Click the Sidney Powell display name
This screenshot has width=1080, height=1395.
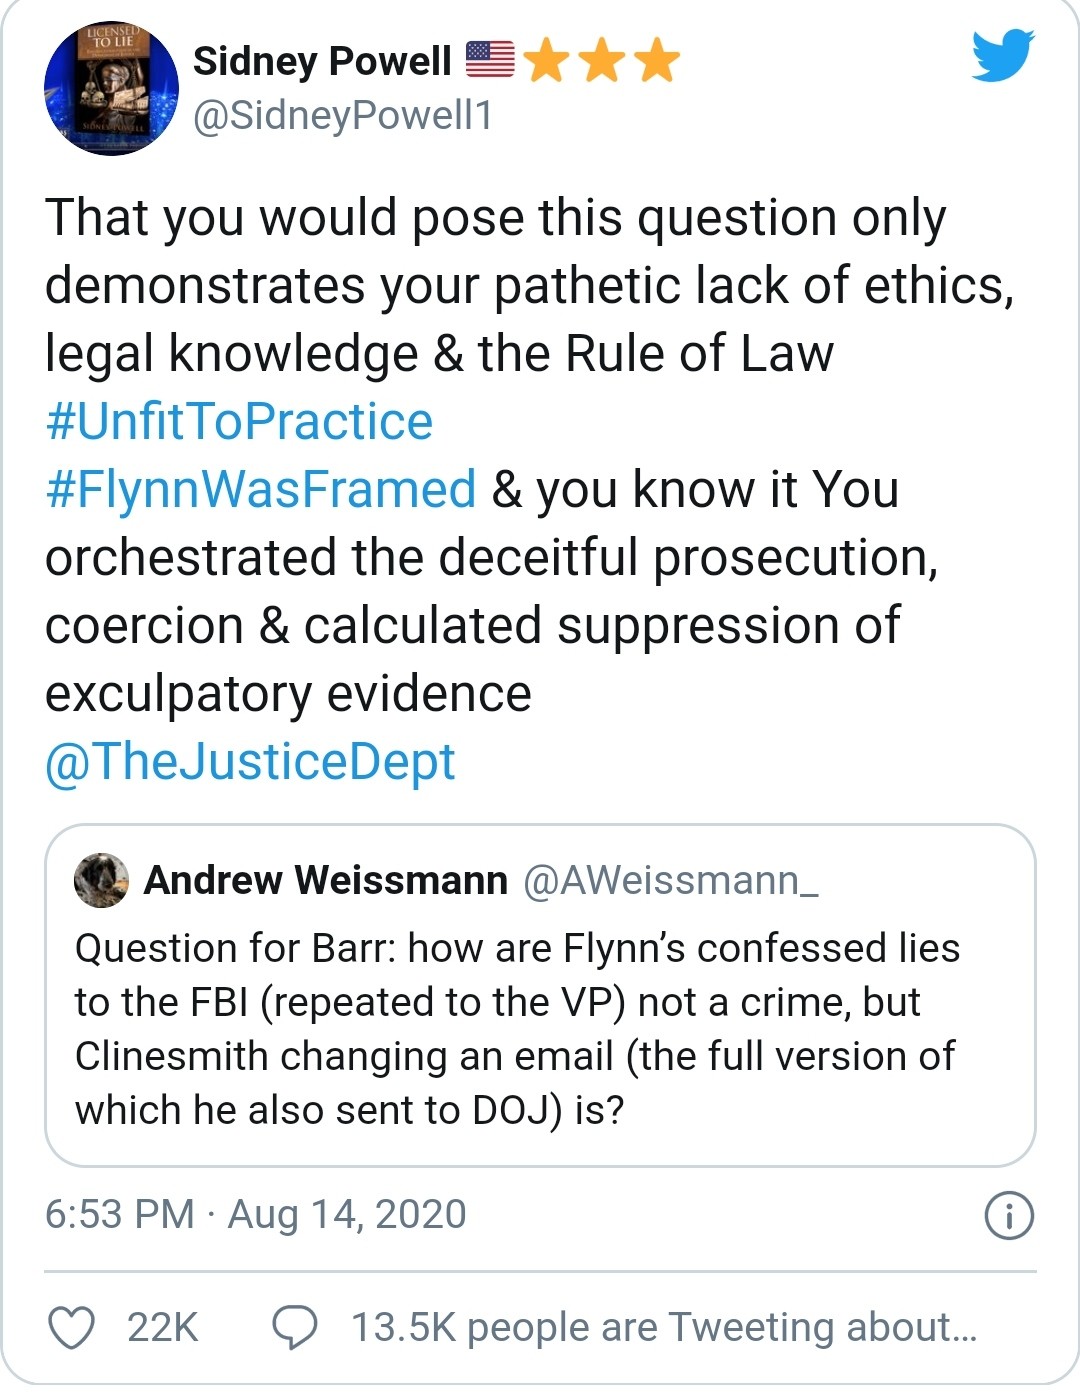(322, 61)
